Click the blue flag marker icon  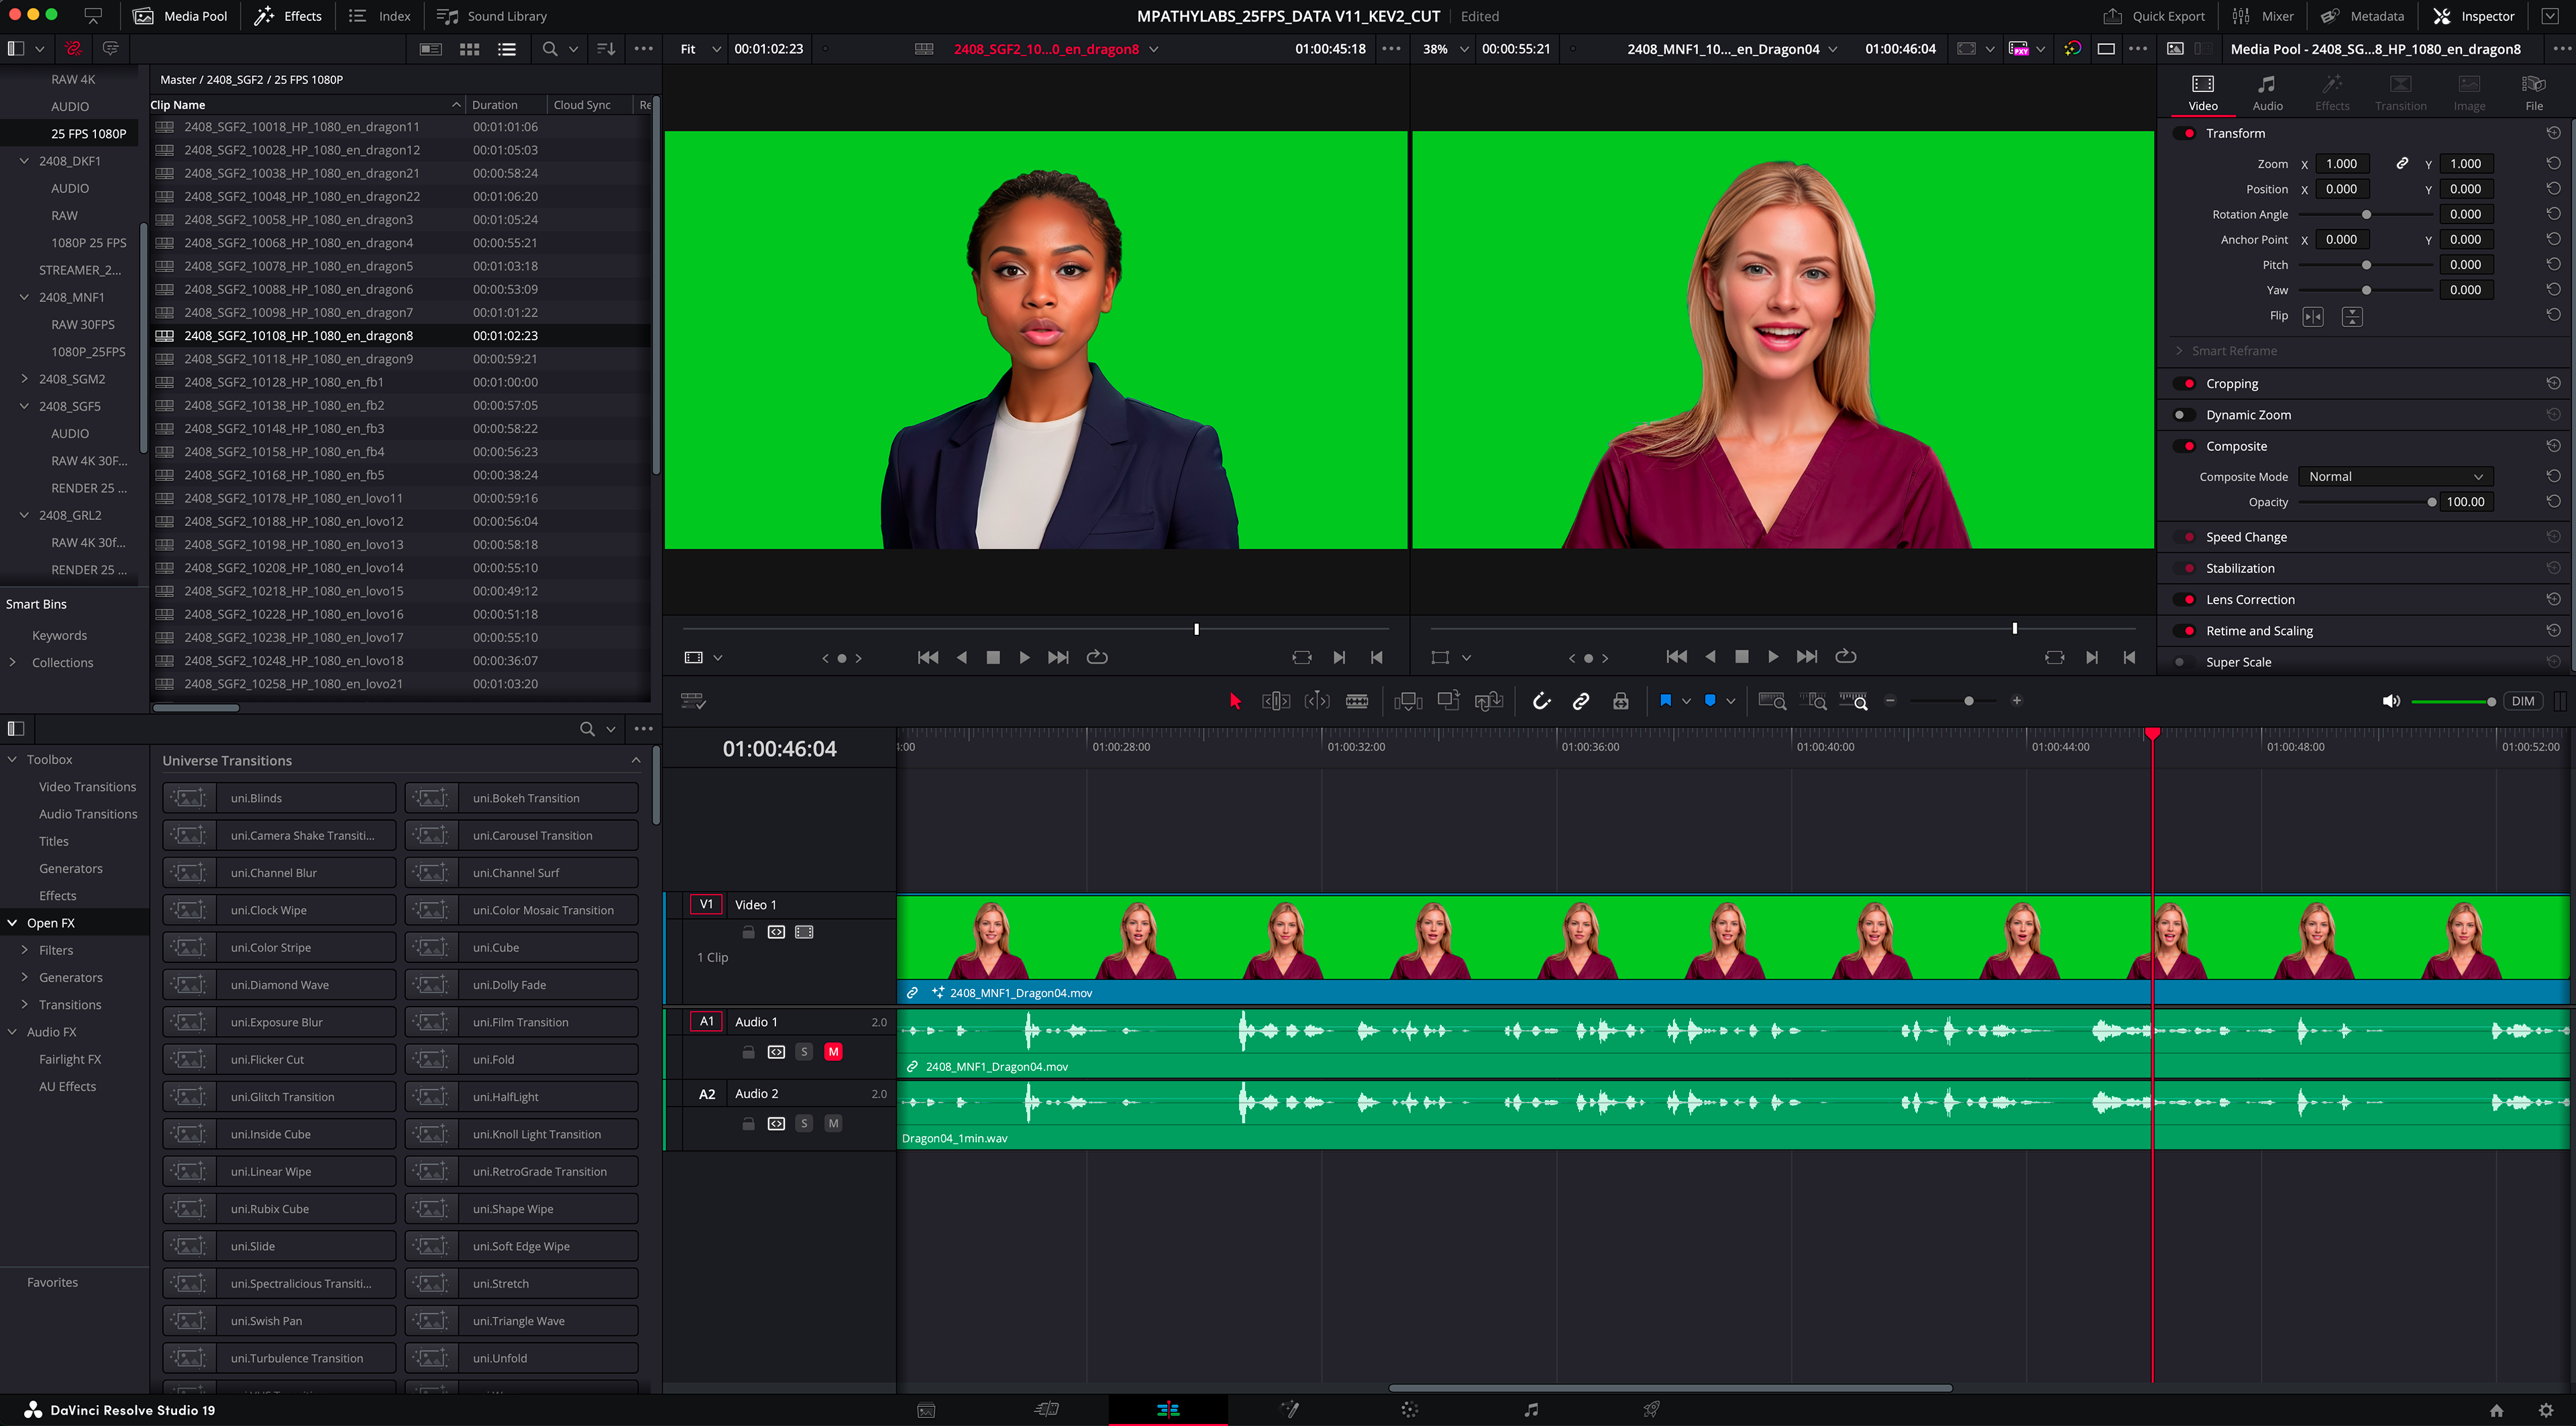tap(1665, 701)
